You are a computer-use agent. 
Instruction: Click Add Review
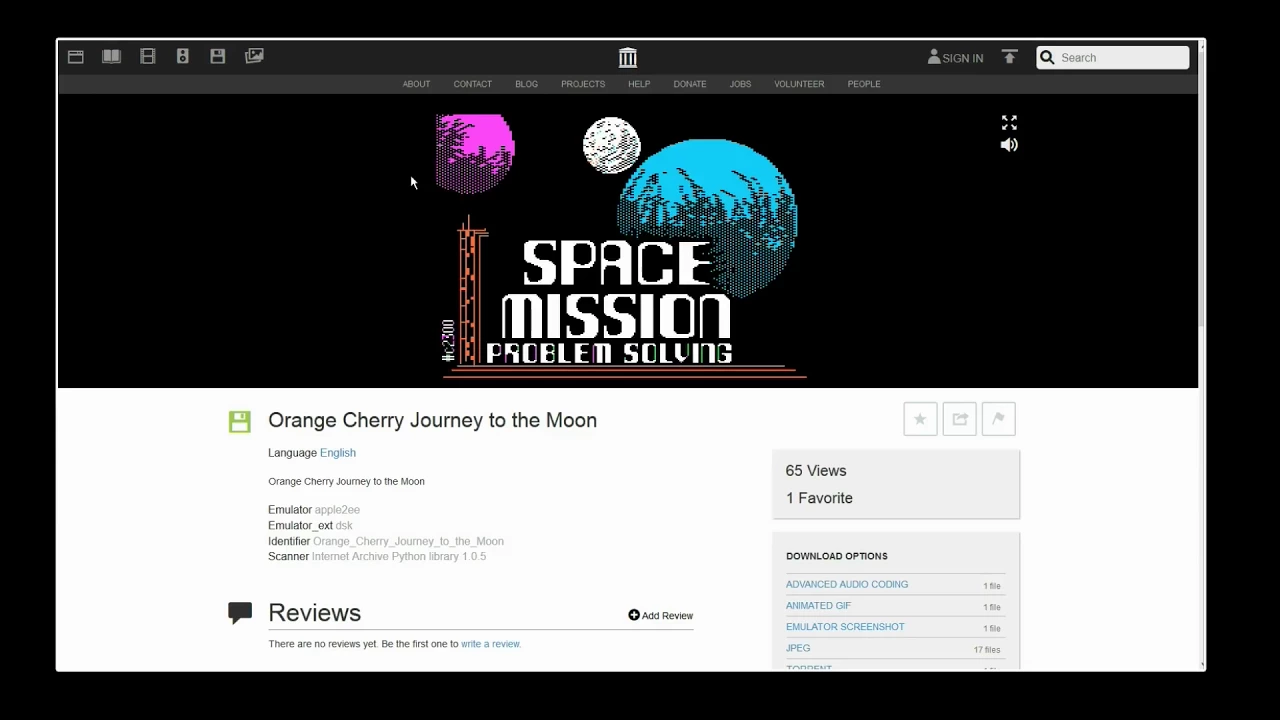[661, 616]
